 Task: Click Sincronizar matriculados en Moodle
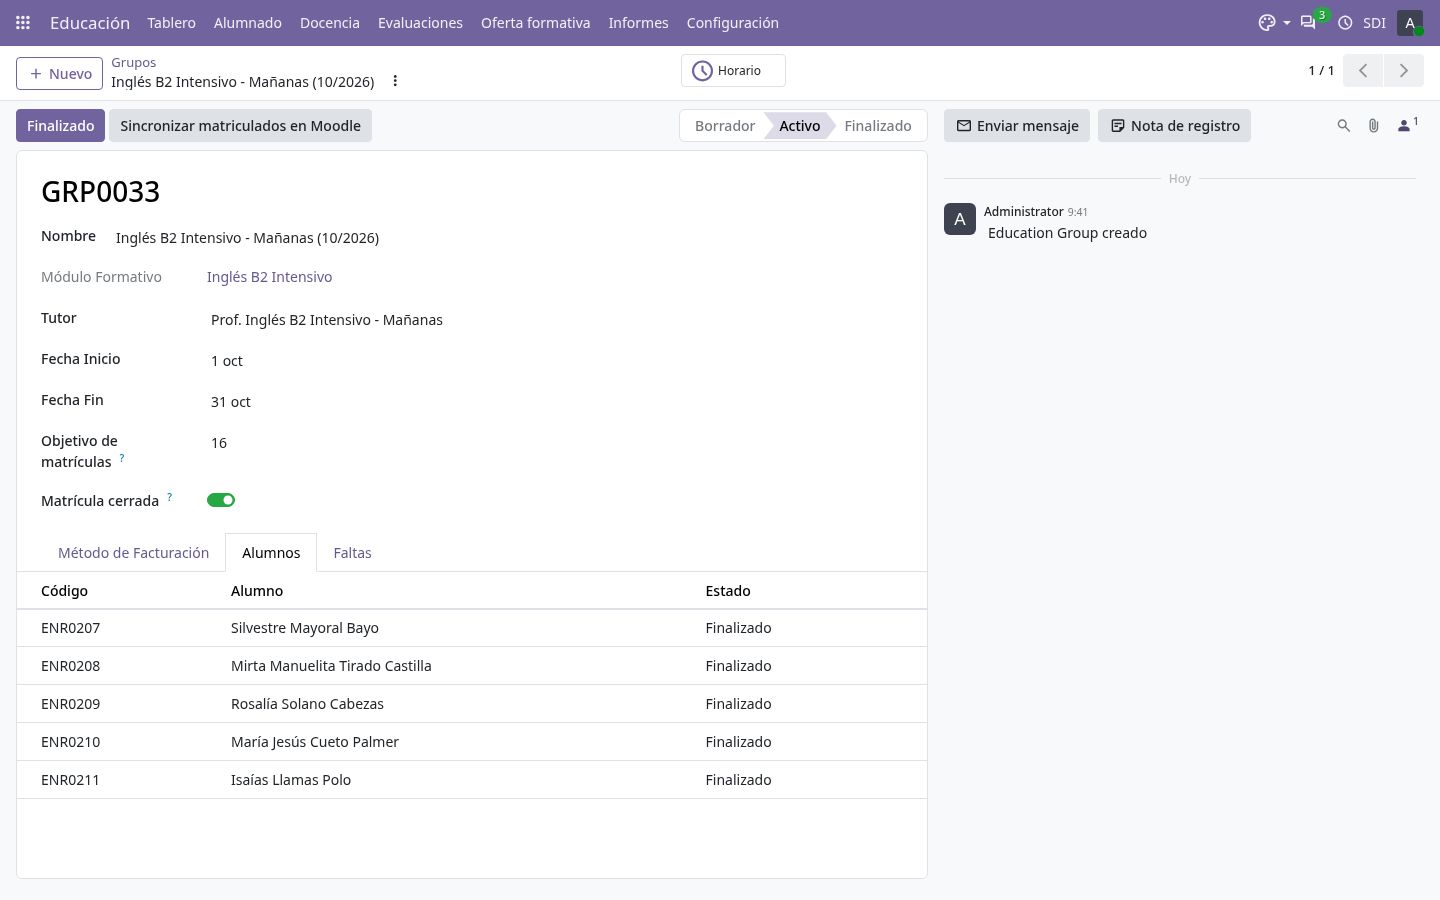pyautogui.click(x=240, y=126)
